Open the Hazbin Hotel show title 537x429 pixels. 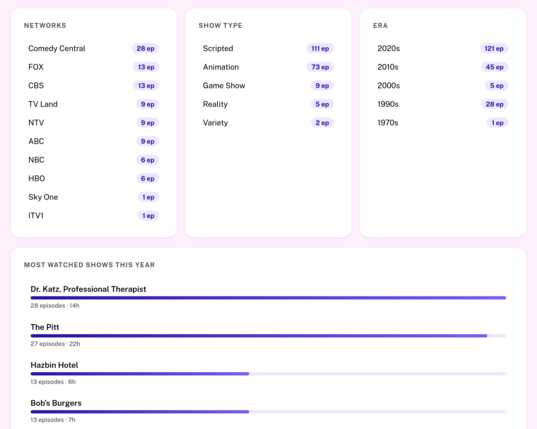tap(54, 365)
